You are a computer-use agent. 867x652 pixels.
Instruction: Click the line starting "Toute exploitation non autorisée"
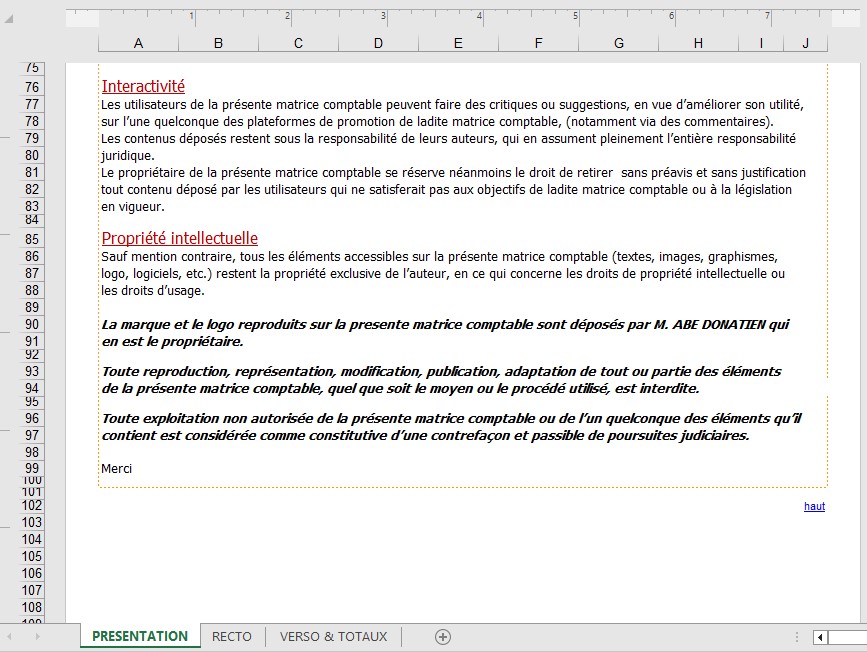tap(451, 419)
